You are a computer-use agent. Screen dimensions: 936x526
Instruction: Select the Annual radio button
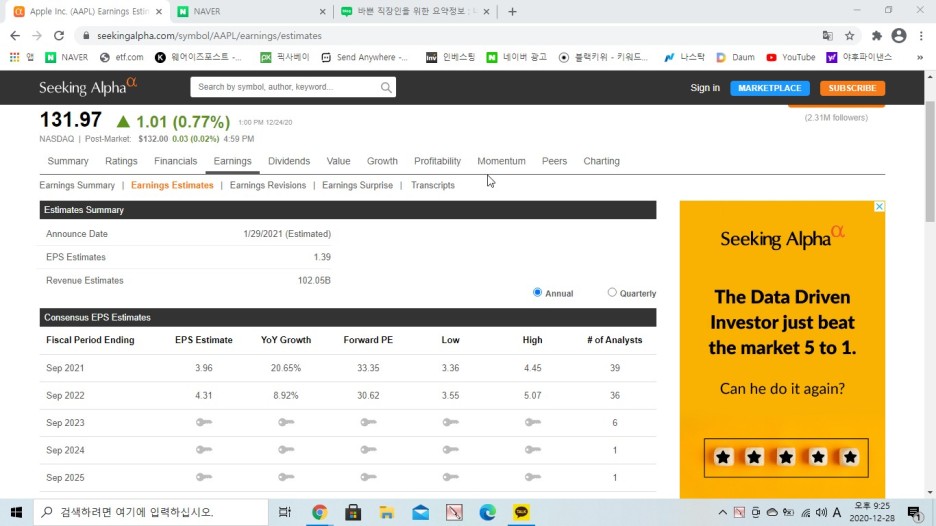coord(537,293)
